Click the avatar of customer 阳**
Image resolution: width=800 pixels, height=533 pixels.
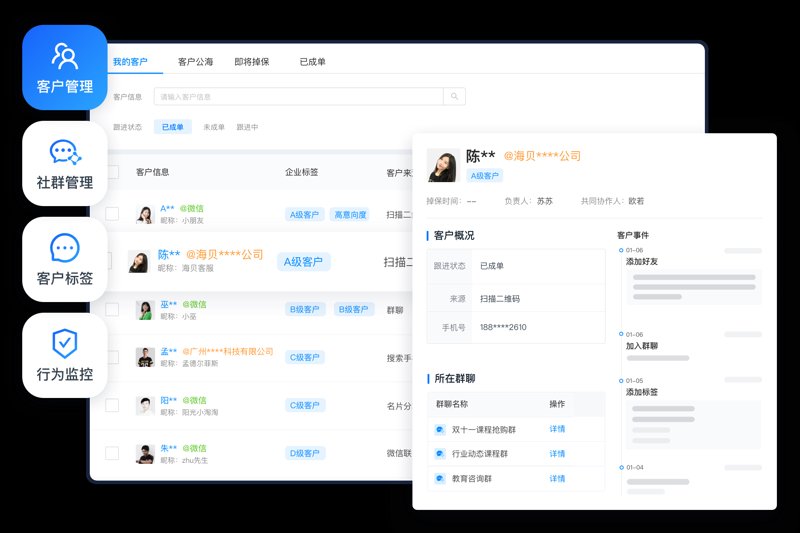[145, 405]
